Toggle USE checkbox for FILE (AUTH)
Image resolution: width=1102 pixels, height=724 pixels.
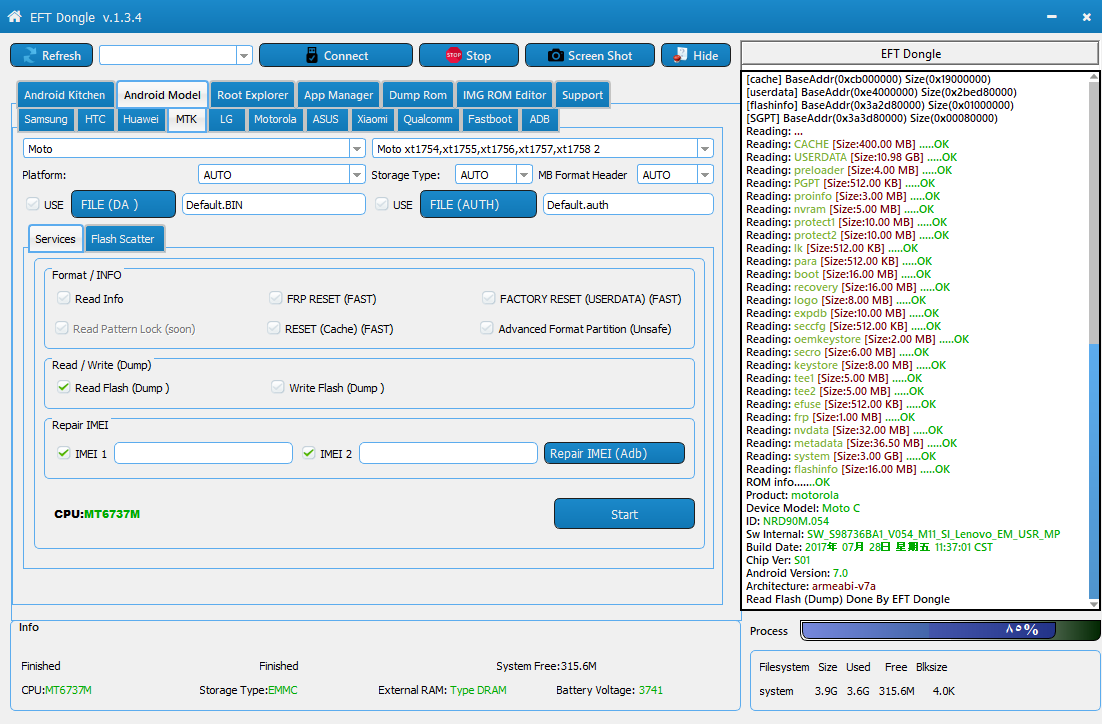tap(382, 204)
